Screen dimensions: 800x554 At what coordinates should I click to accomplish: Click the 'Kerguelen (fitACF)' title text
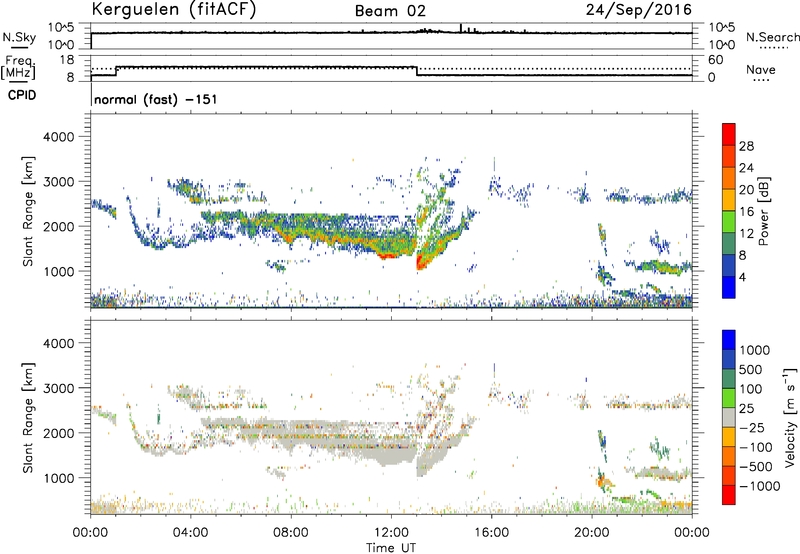coord(173,9)
